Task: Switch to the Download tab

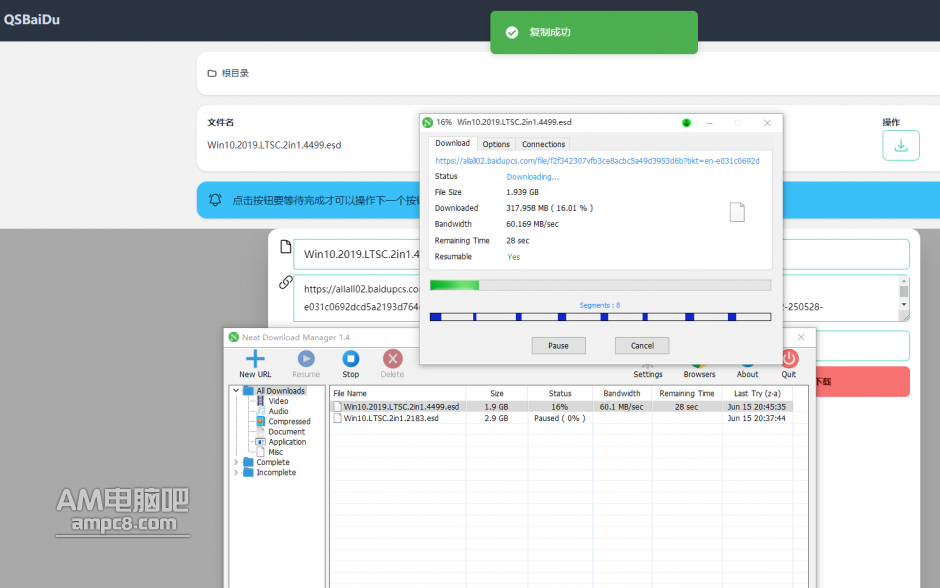Action: [453, 143]
